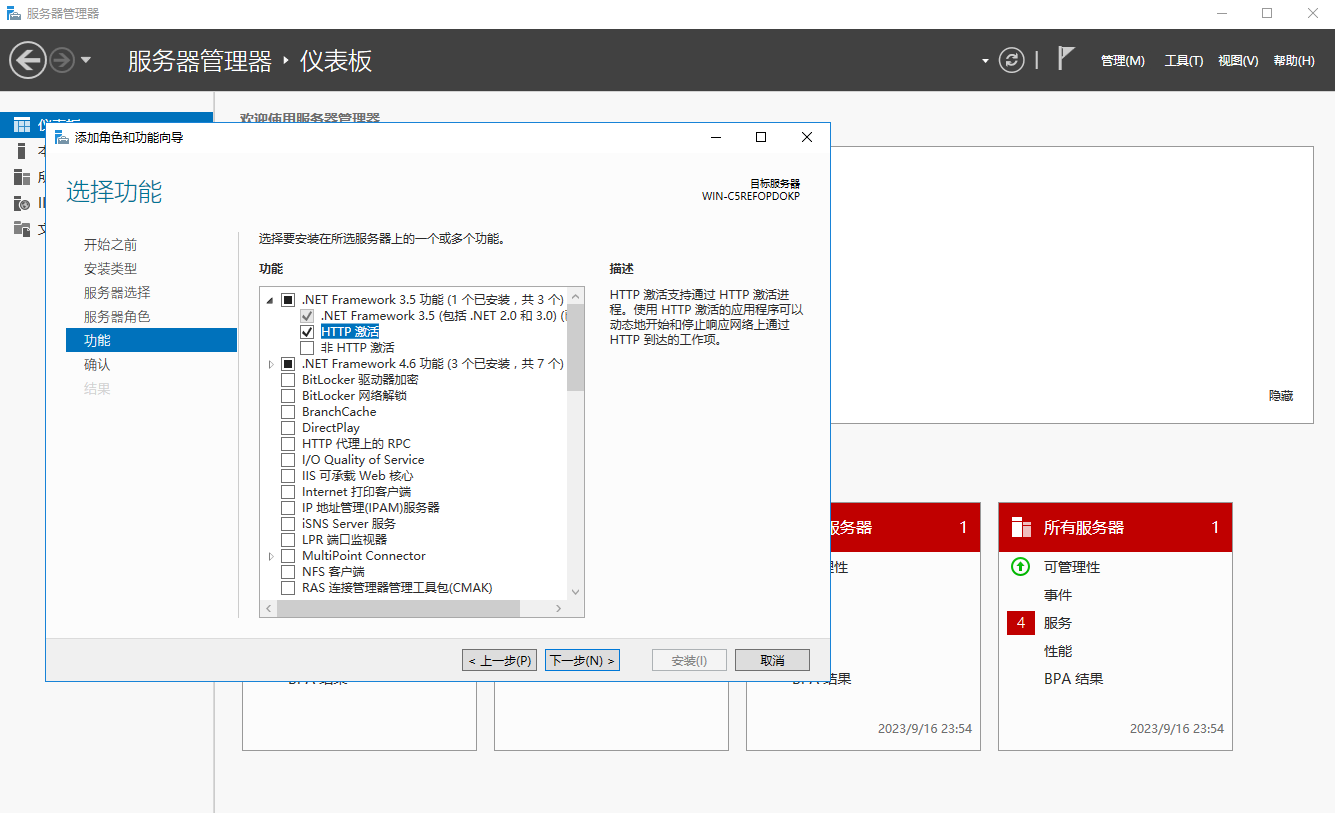The image size is (1335, 813).
Task: Click the green 可管理性 status icon
Action: (1020, 567)
